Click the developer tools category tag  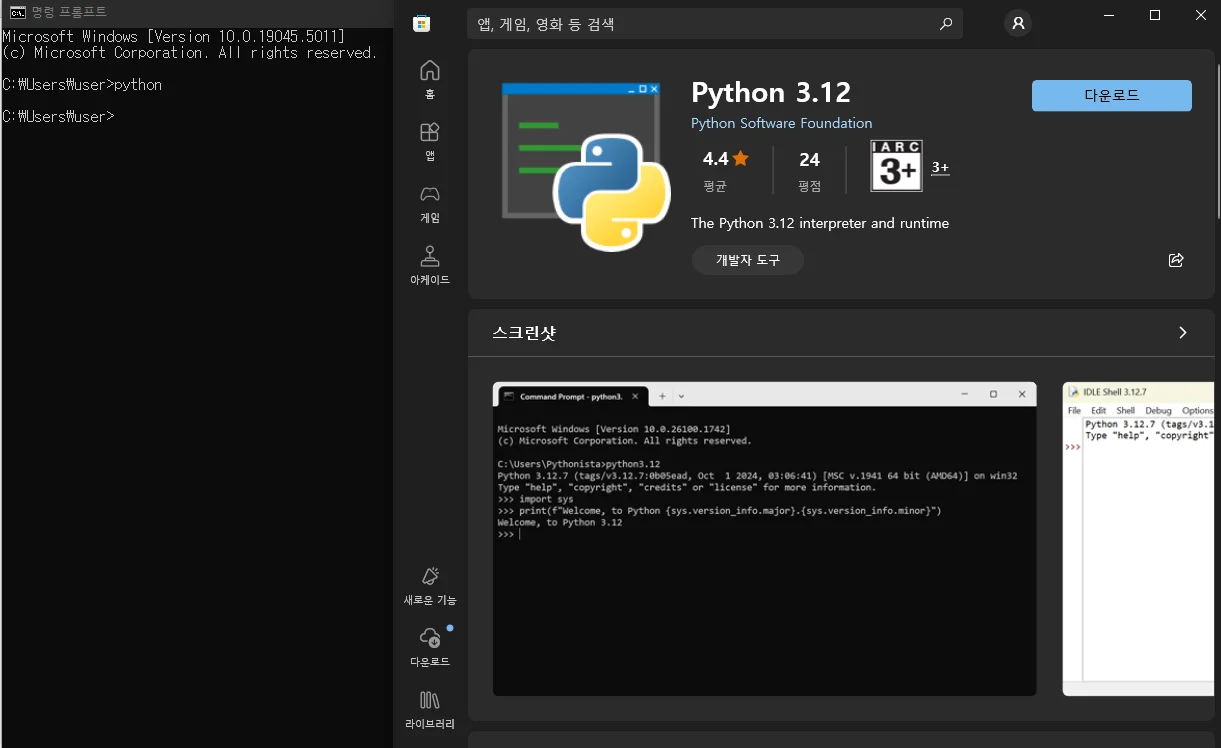747,260
